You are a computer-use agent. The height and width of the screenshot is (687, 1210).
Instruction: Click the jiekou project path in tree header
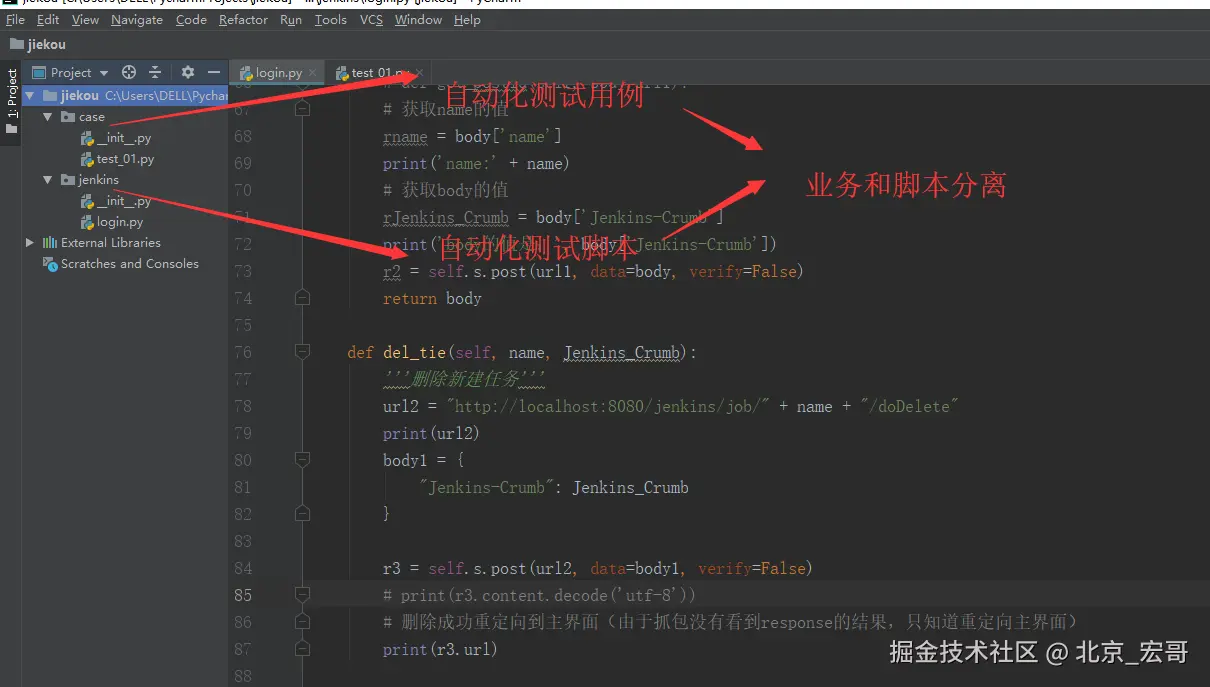(166, 96)
